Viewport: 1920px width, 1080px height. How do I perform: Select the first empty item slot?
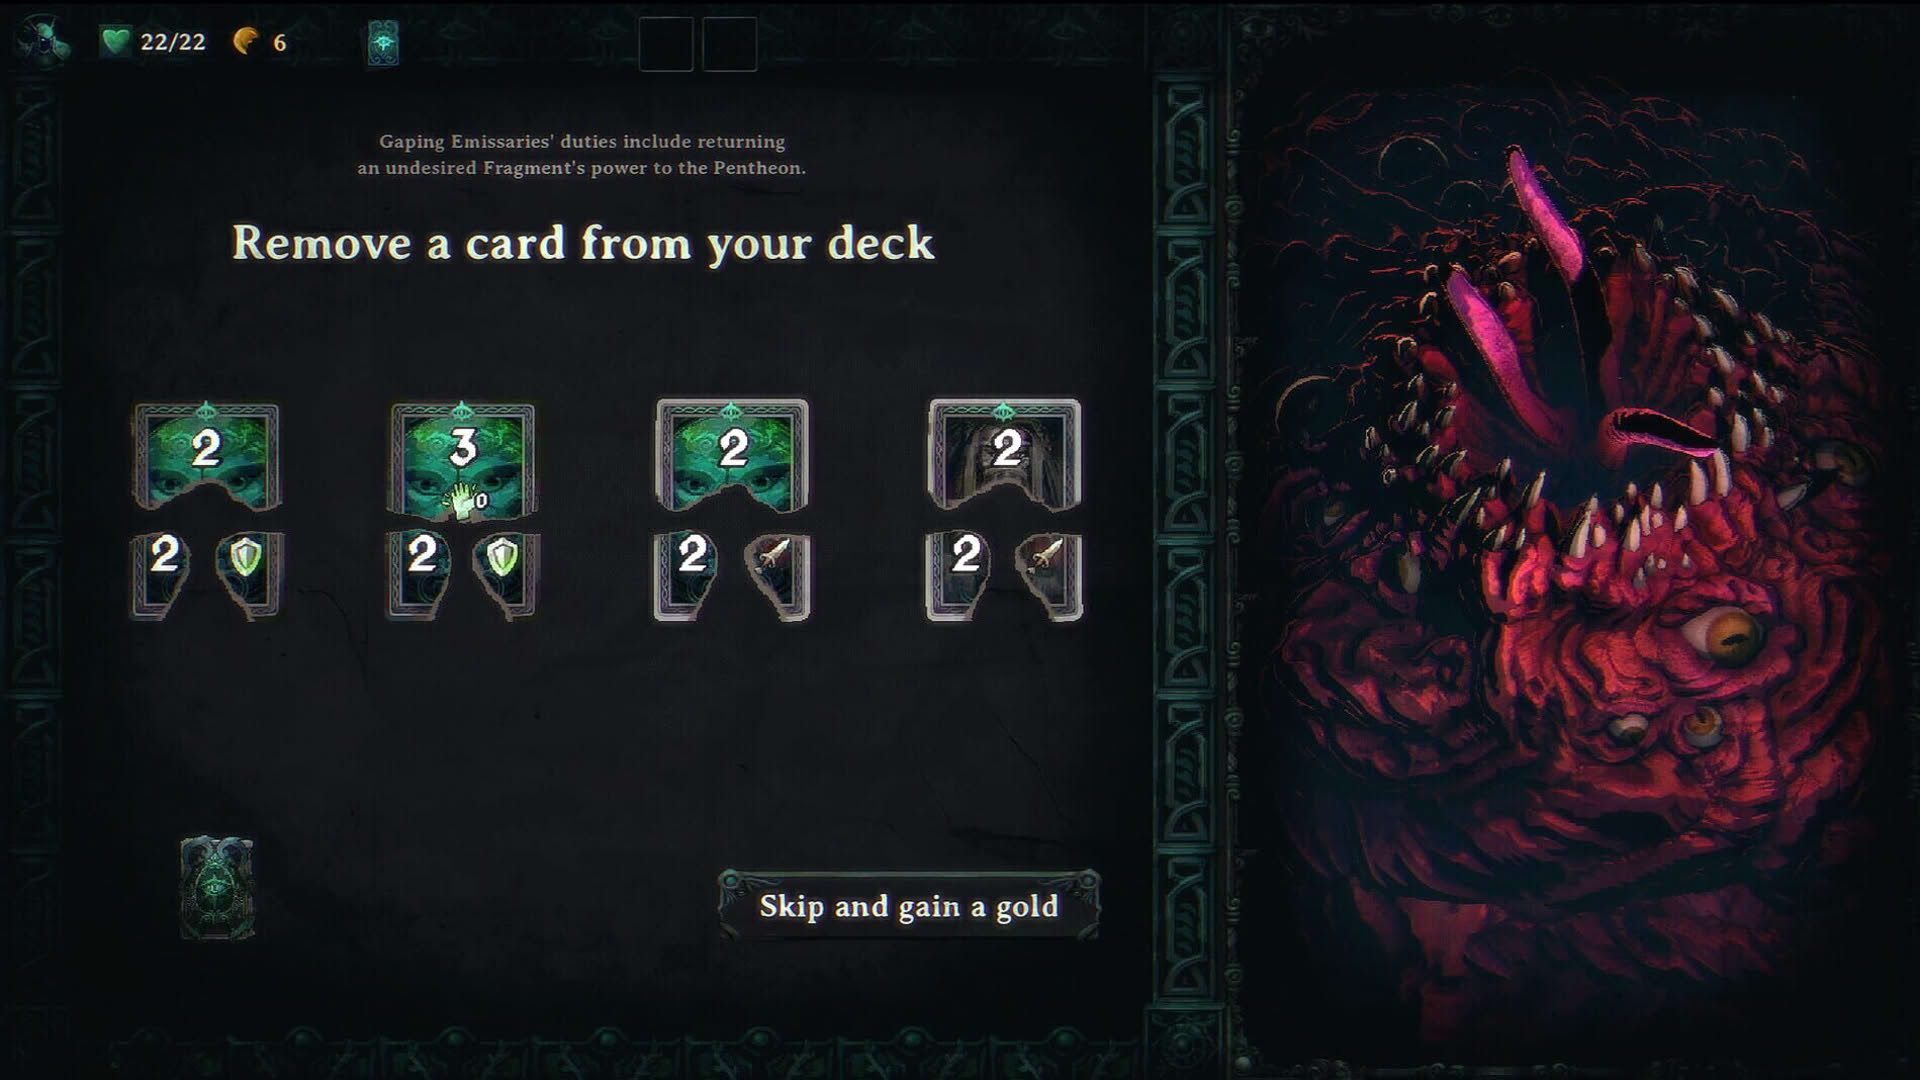[666, 45]
